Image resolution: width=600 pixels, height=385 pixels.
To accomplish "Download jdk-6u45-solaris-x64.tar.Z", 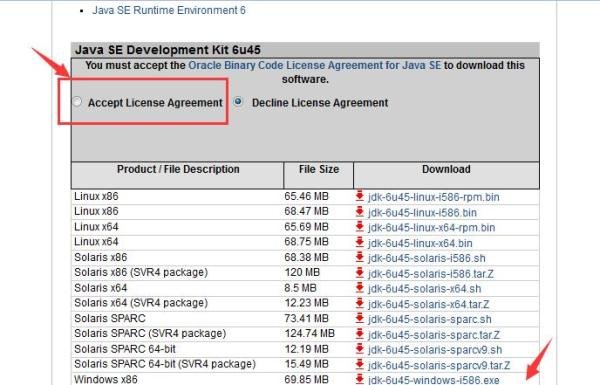I will (x=429, y=304).
